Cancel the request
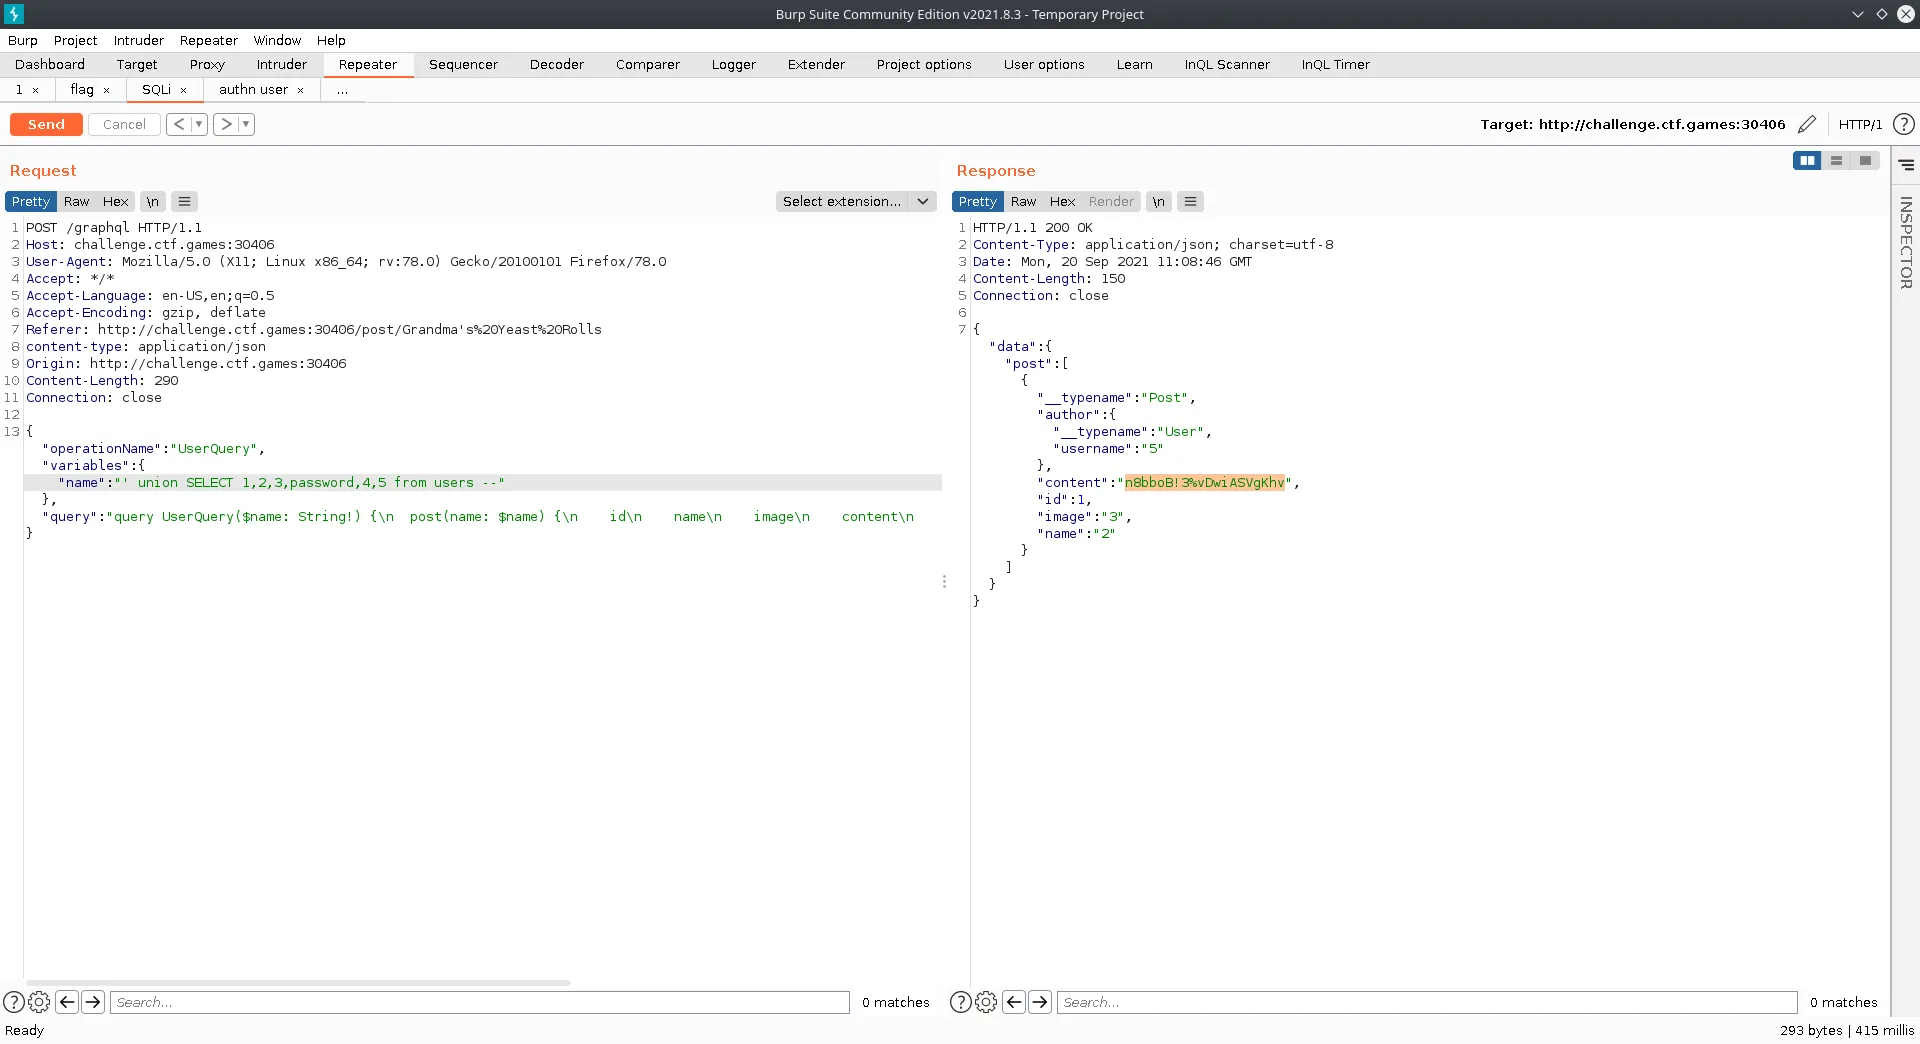Screen dimensions: 1920x1044 coord(124,124)
